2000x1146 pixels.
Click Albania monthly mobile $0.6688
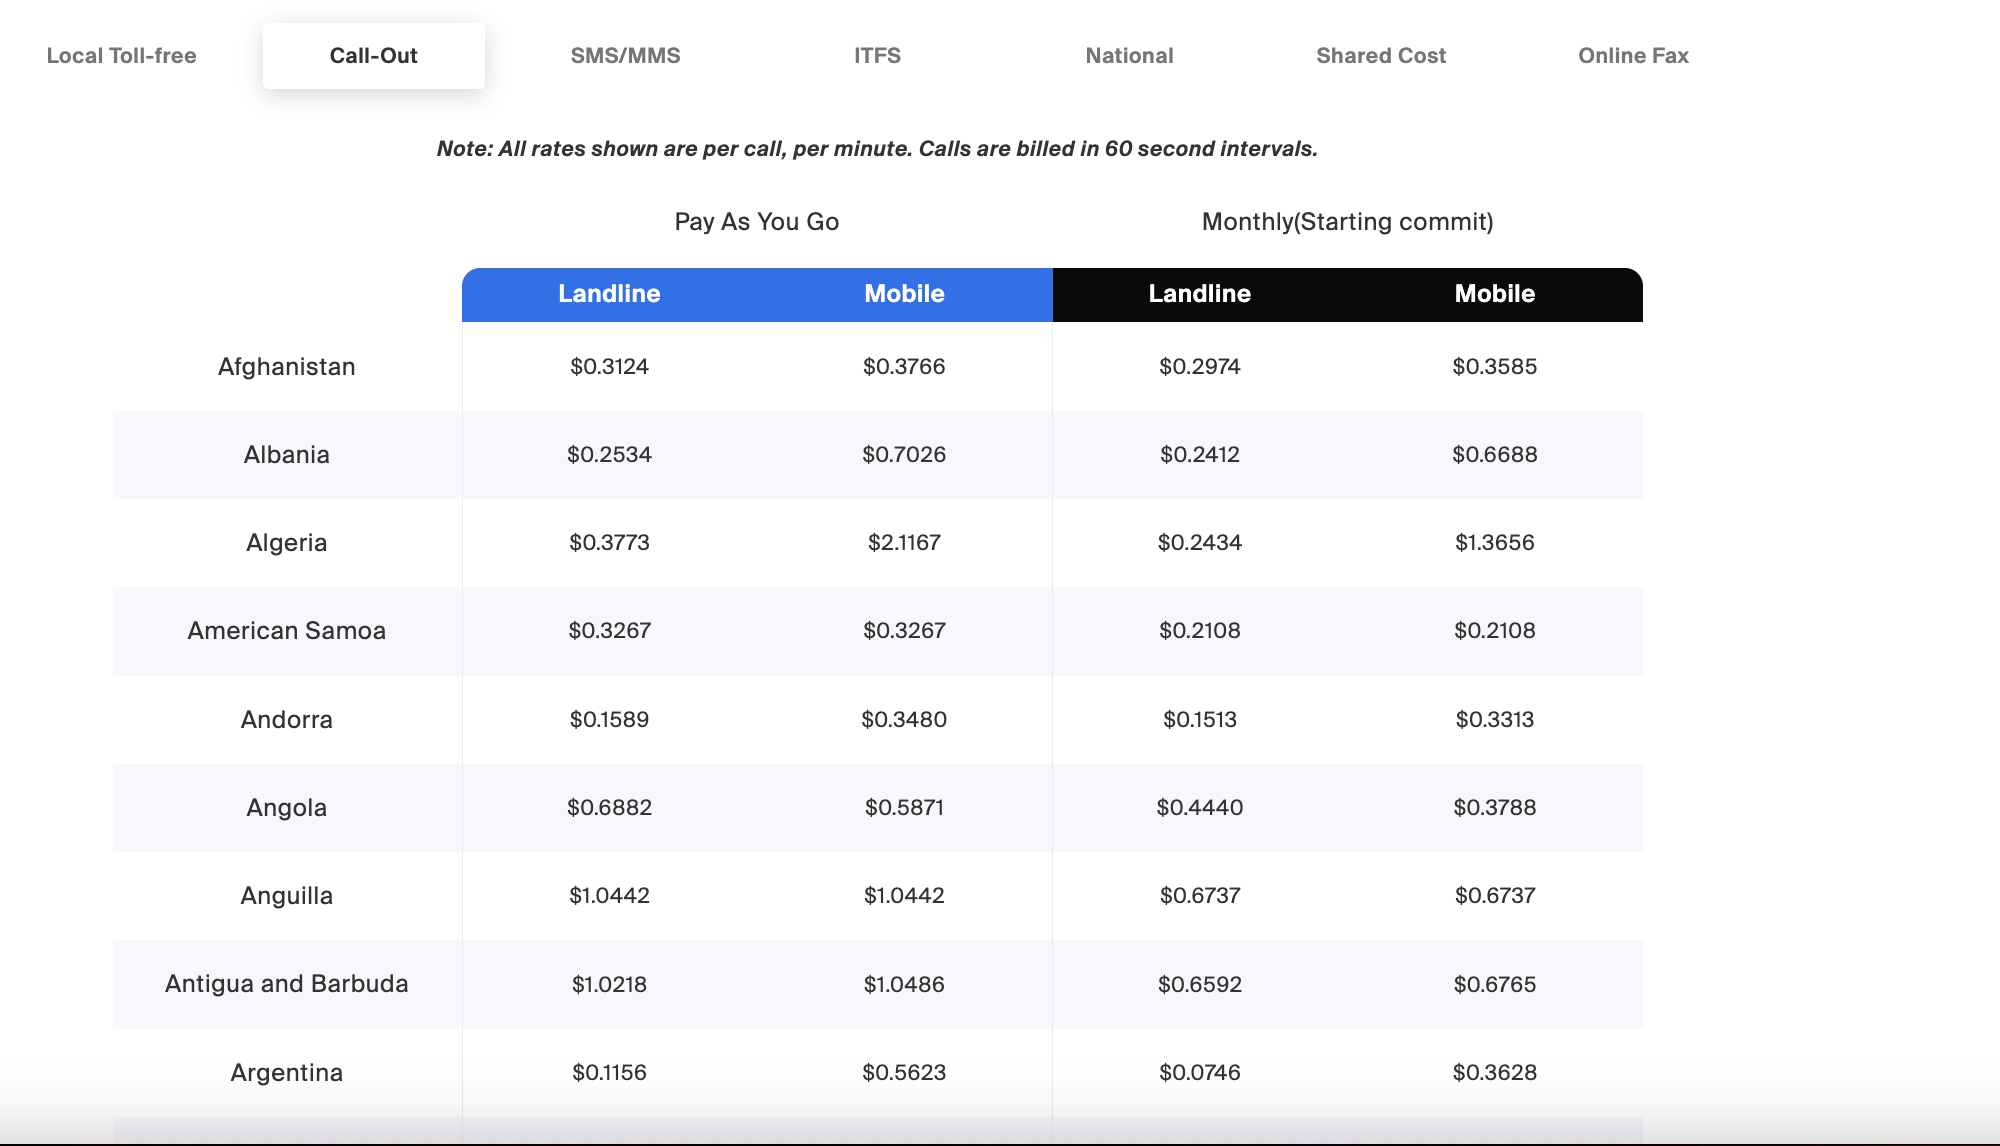1495,455
